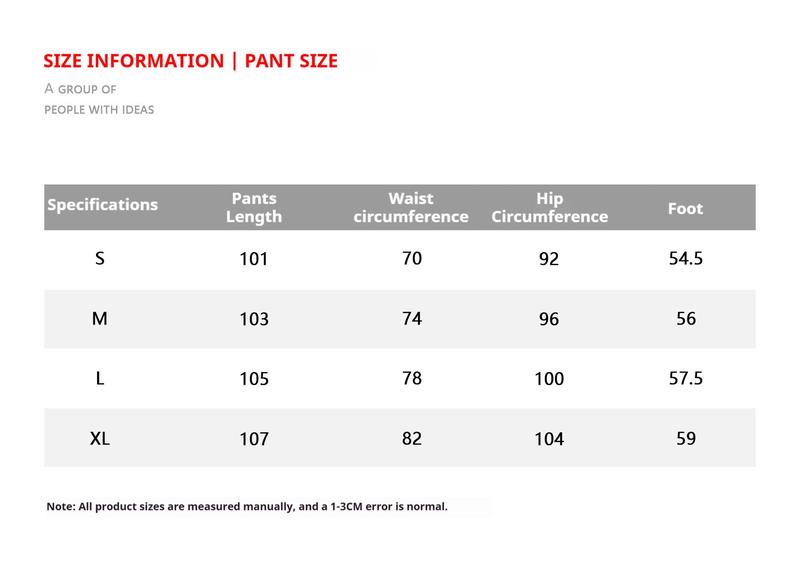Select the Foot column header

pos(685,209)
